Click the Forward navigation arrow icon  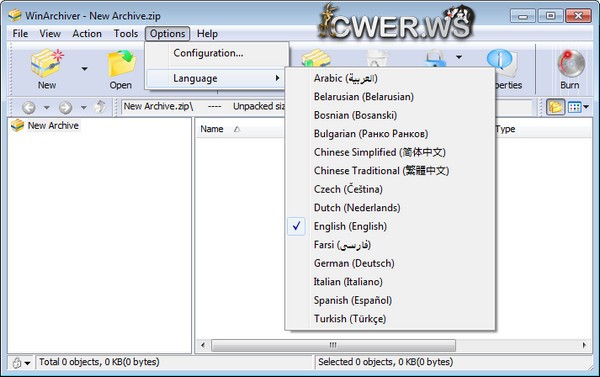(x=65, y=108)
